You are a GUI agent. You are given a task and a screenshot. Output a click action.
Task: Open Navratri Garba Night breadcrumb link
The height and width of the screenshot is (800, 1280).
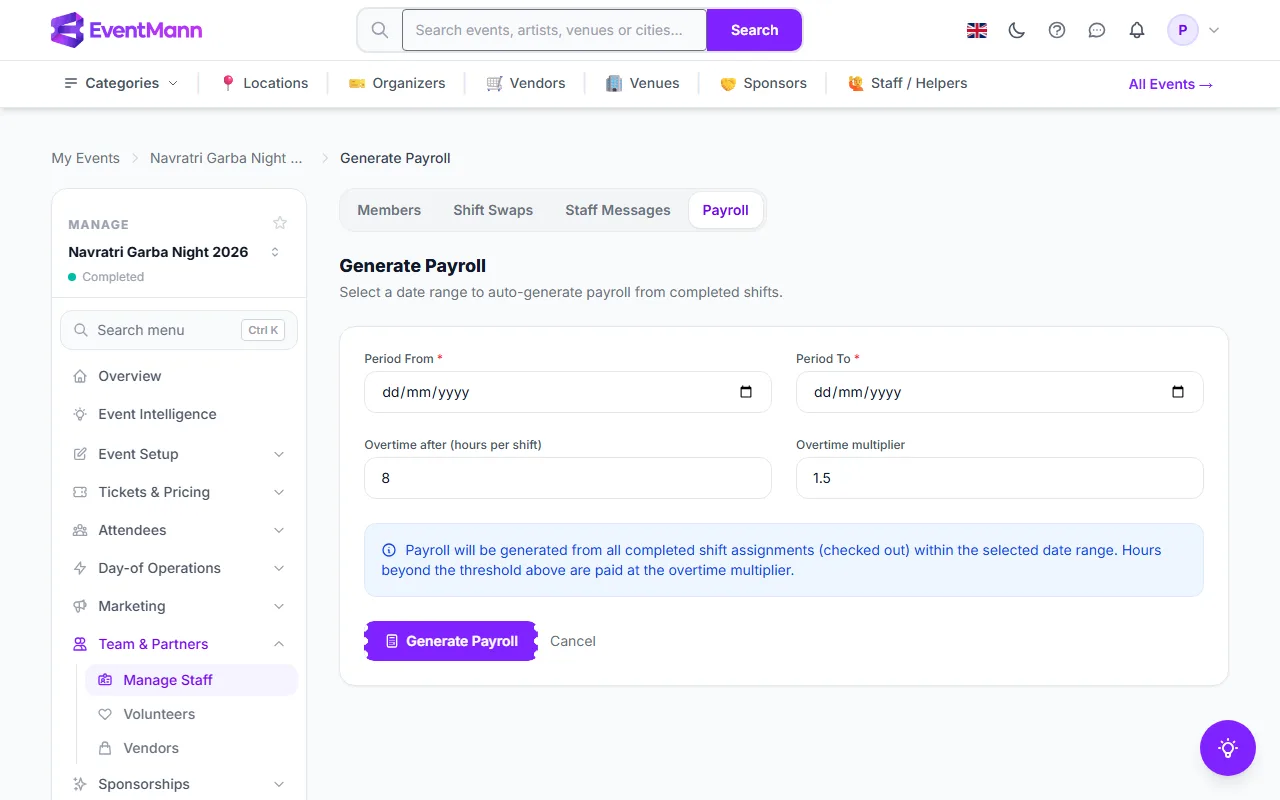coord(226,158)
